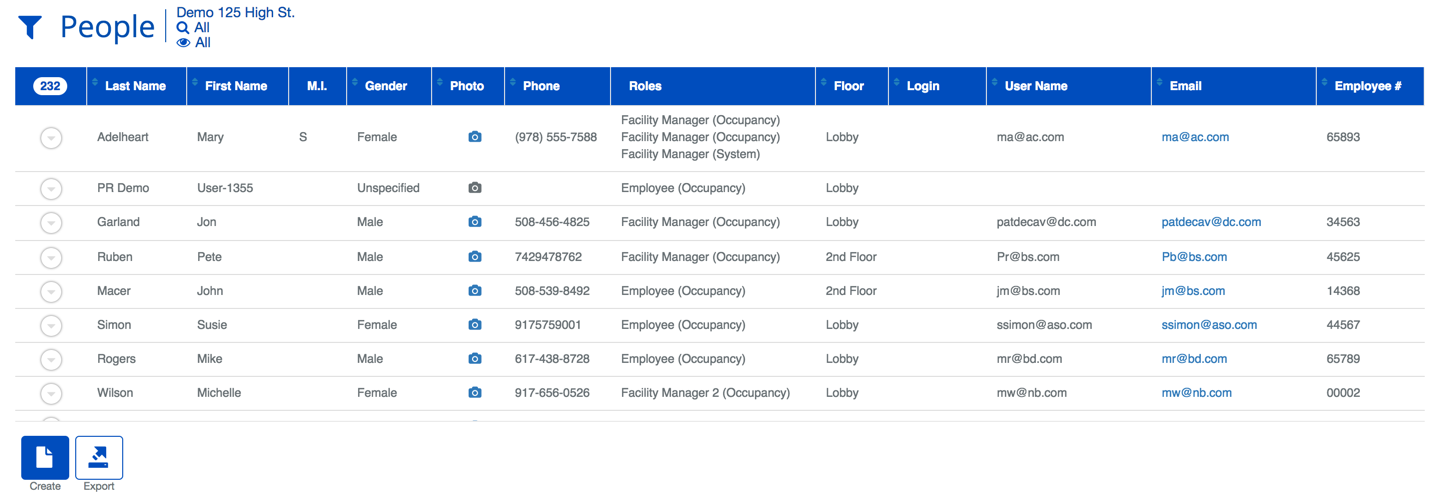
Task: Open photo camera icon for Adelheart
Action: 475,137
